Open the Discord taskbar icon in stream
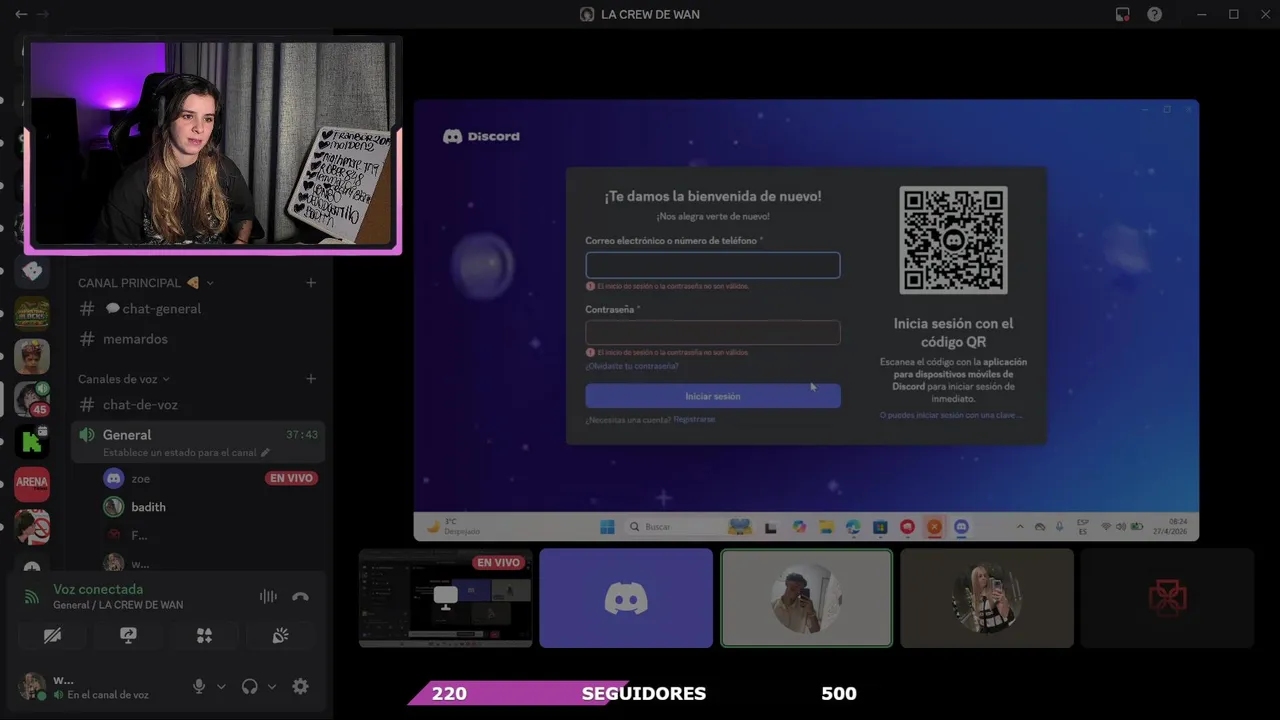 961,527
